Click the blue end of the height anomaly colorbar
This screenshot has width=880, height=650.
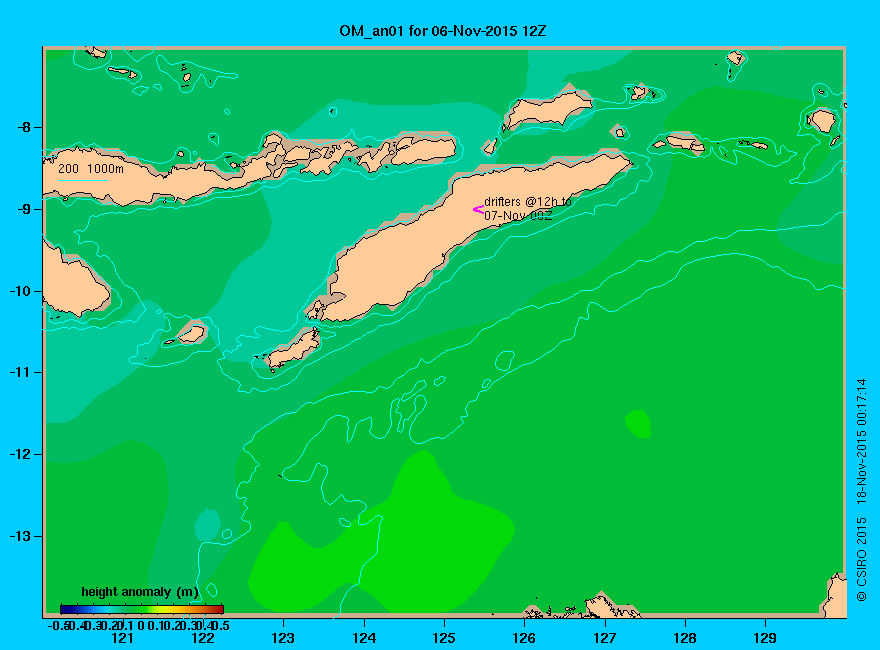tap(66, 609)
